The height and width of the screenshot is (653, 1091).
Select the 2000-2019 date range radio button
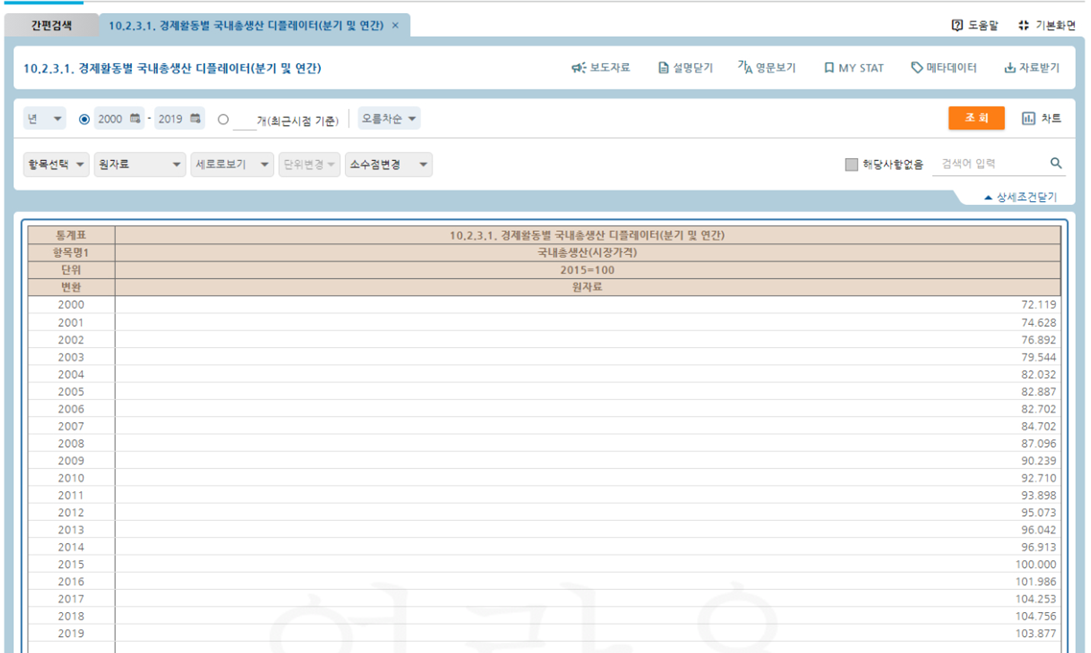coord(84,119)
